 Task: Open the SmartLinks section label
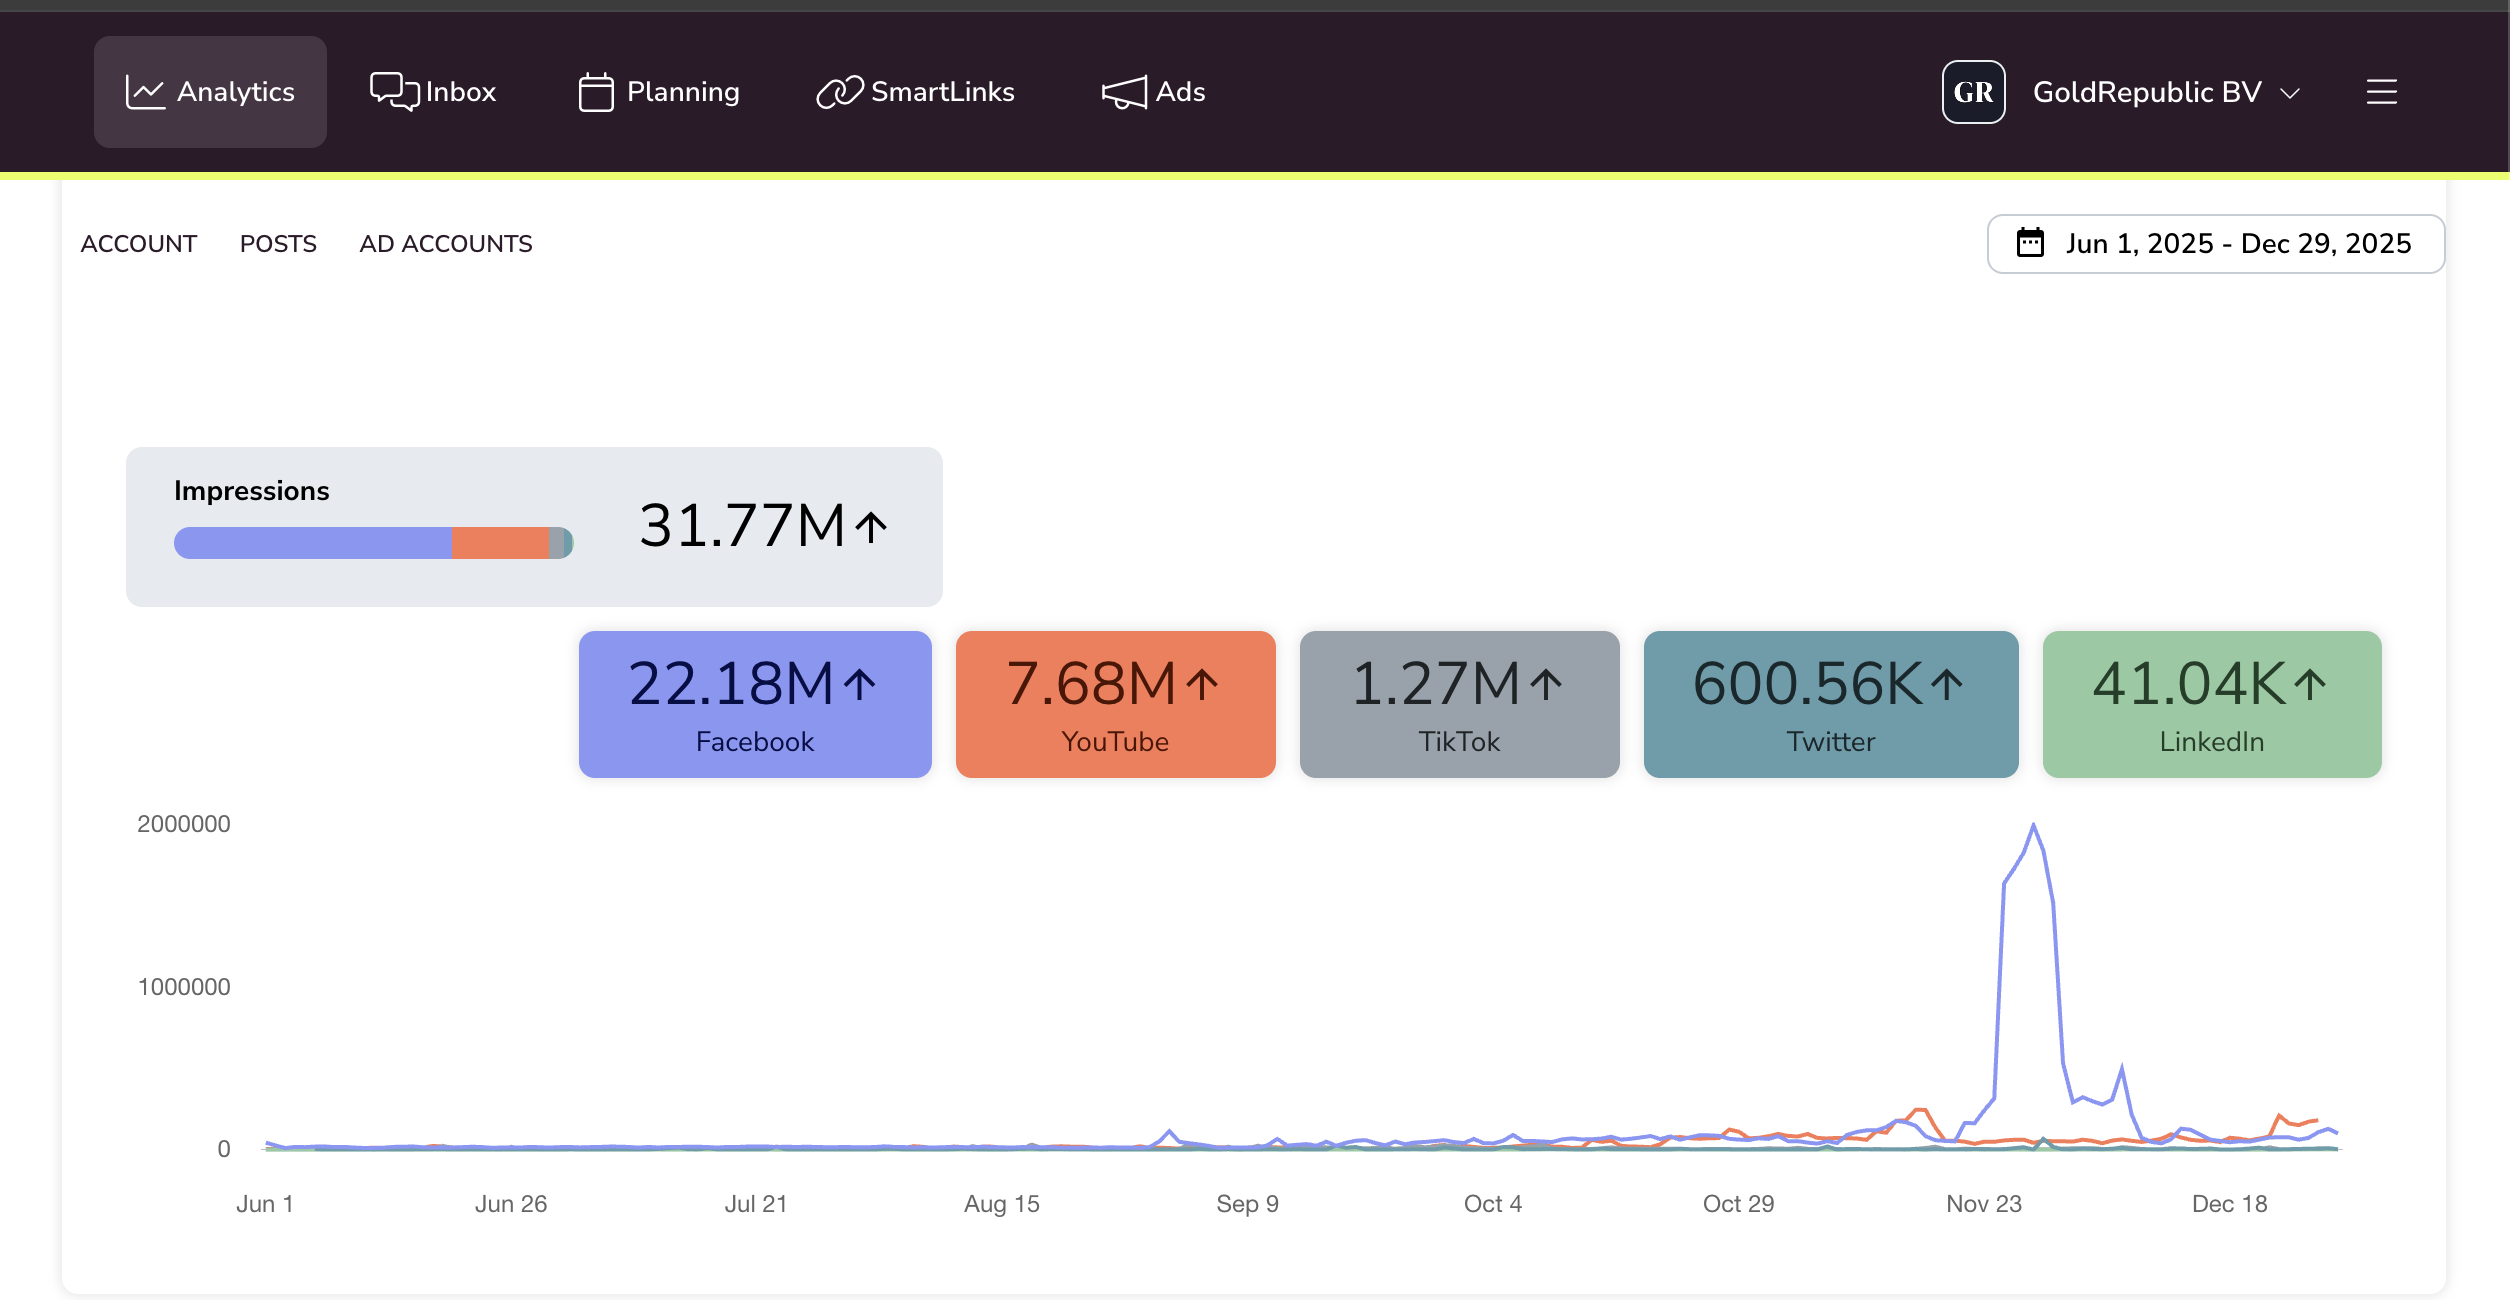coord(943,92)
